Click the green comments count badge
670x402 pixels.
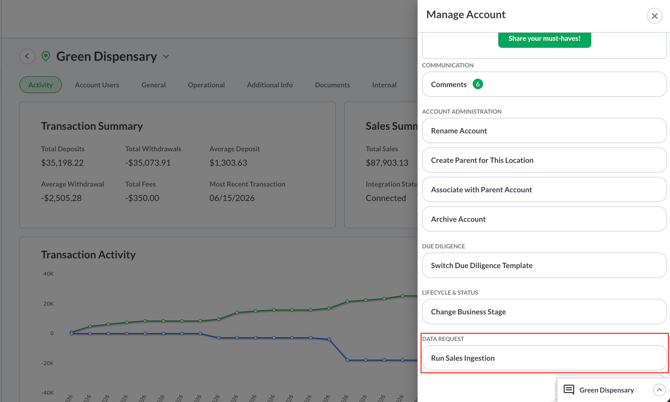478,84
